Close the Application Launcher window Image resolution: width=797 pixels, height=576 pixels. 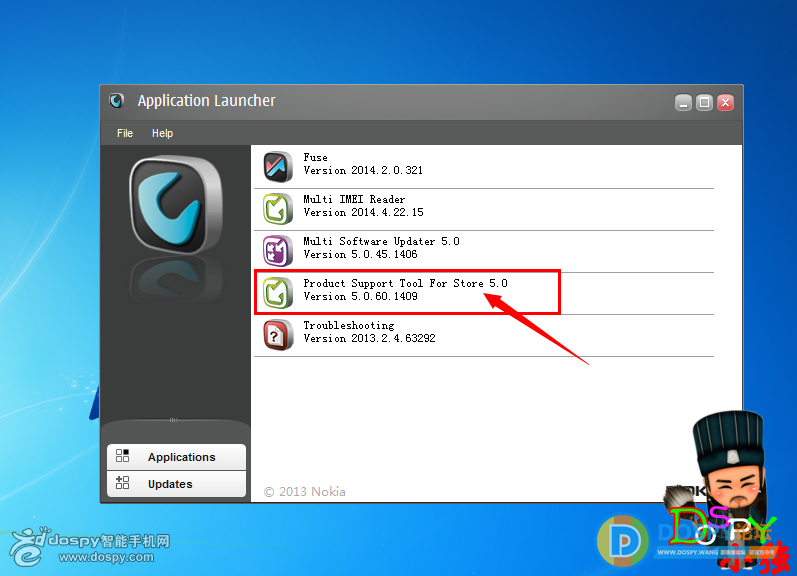(725, 103)
